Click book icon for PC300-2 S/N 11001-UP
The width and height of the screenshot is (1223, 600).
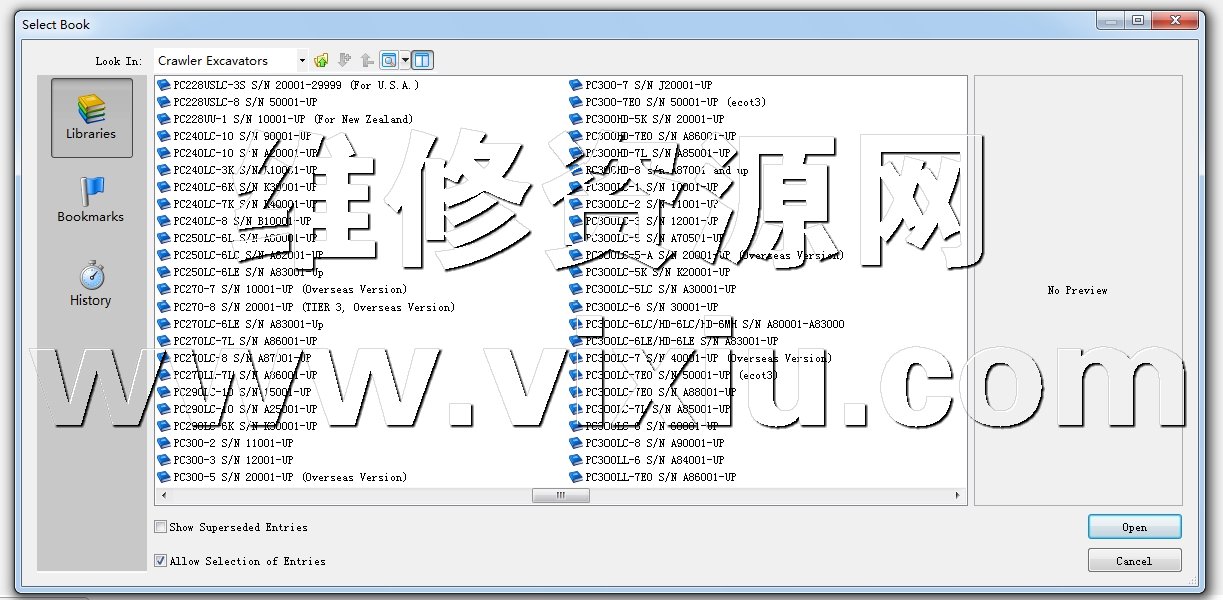(164, 443)
